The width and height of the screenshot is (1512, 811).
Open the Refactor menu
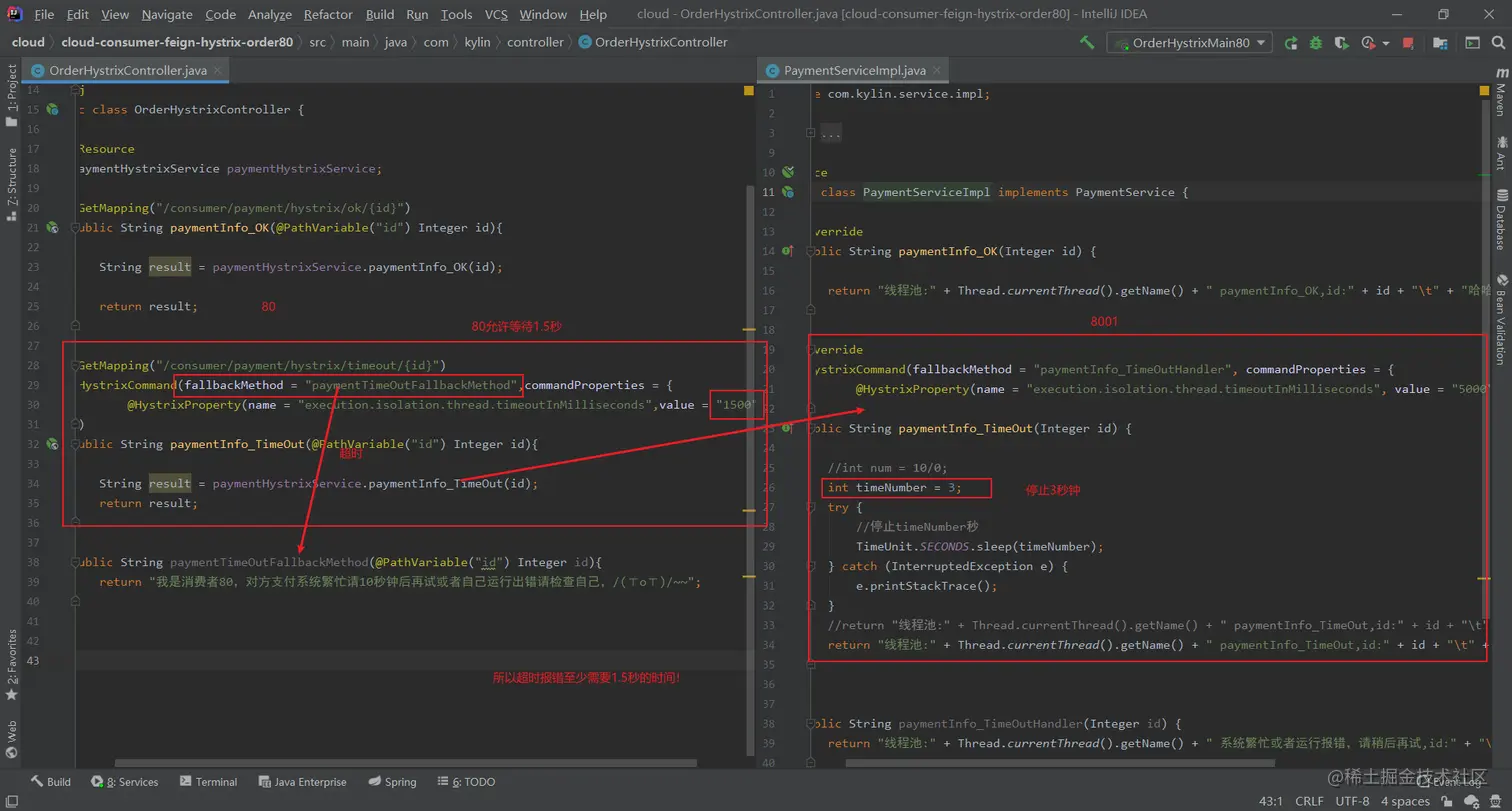point(328,14)
